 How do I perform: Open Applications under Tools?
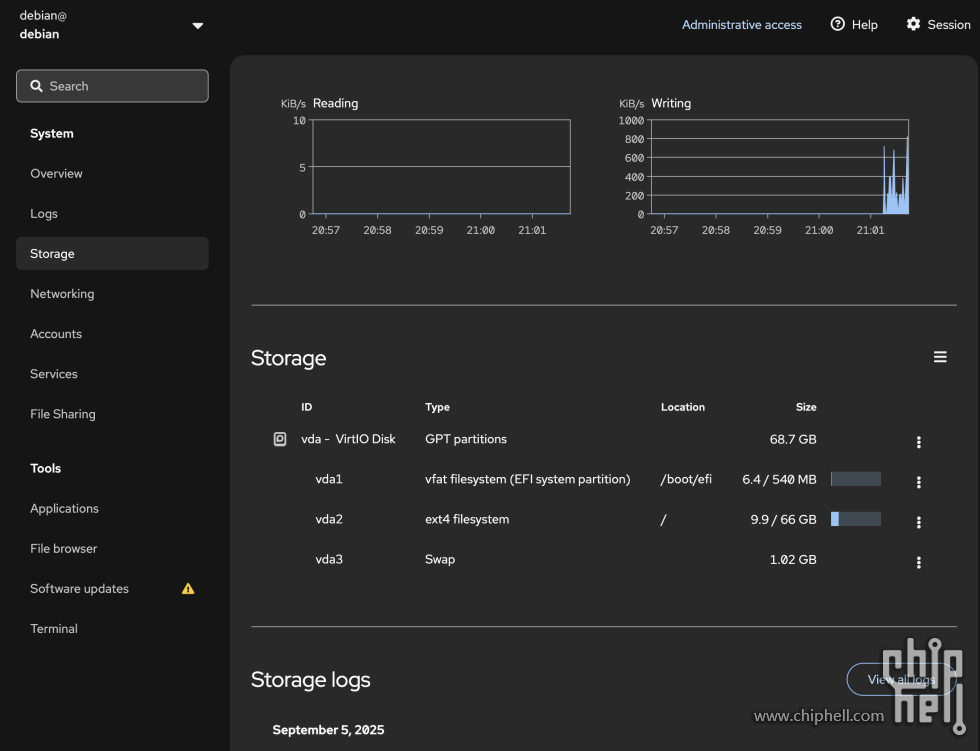tap(64, 508)
